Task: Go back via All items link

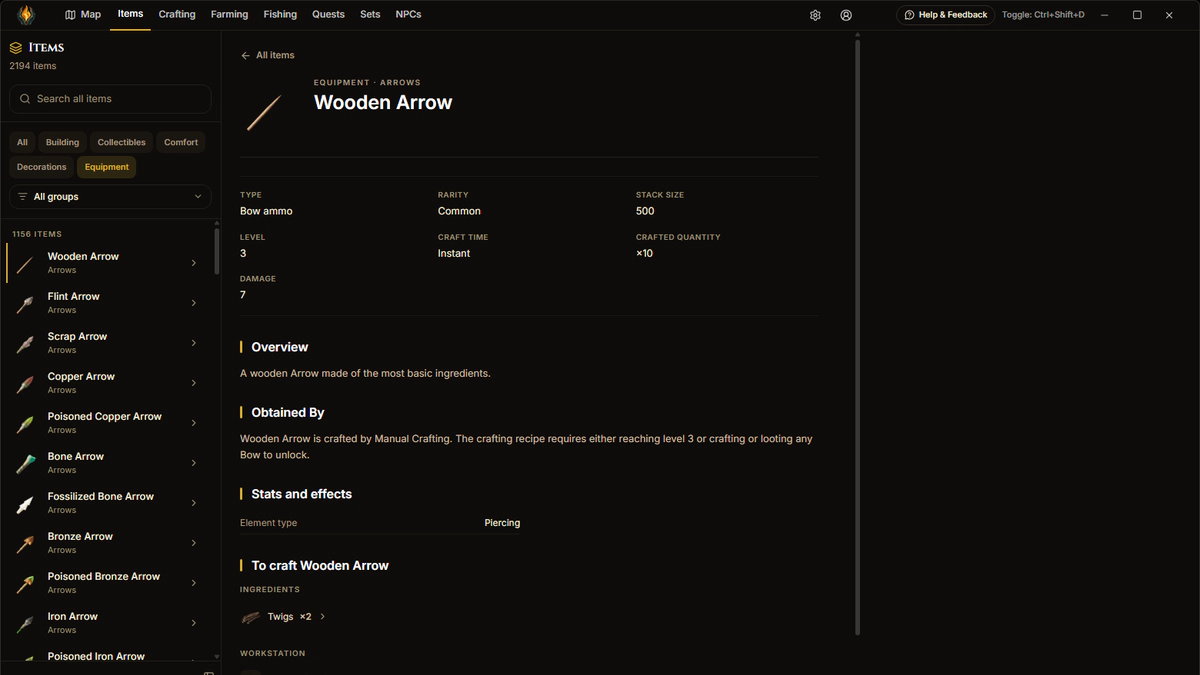Action: click(x=267, y=55)
